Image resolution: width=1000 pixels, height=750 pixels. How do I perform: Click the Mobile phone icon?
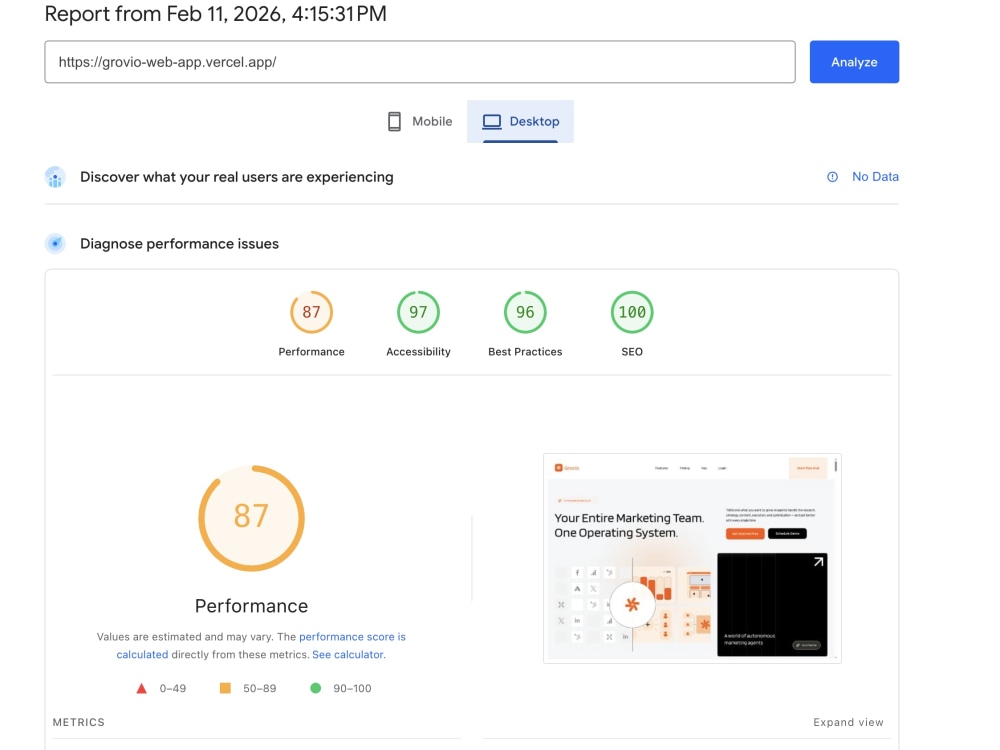point(394,121)
